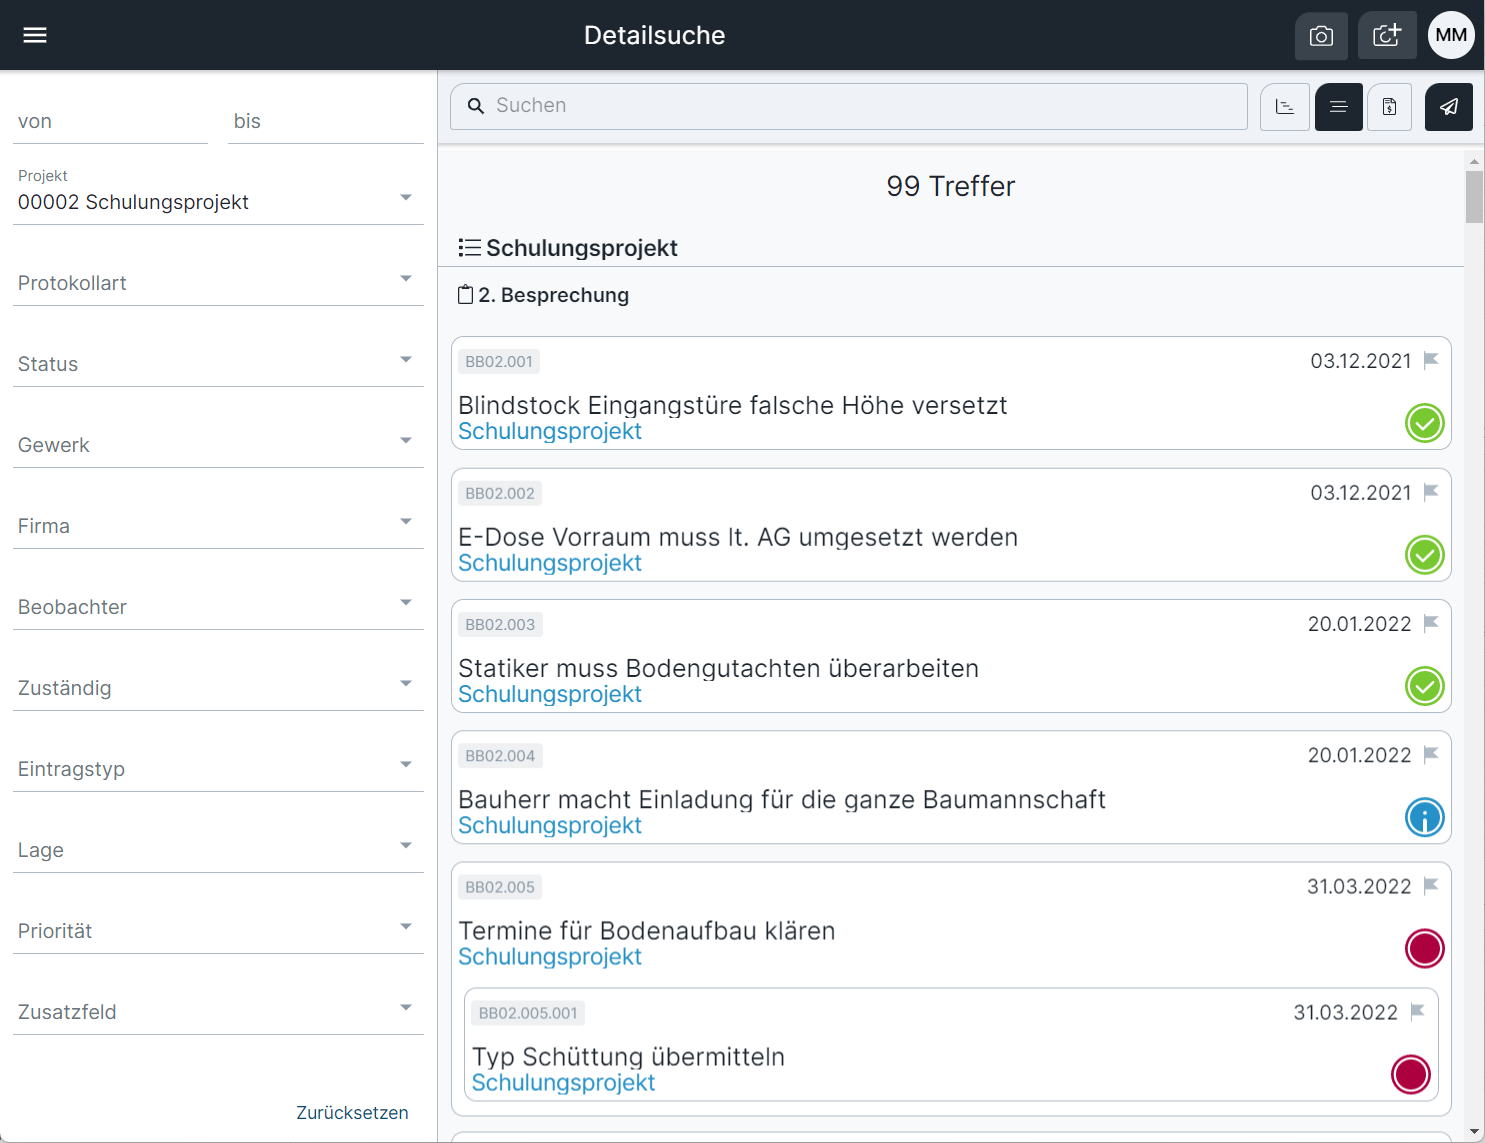1485x1143 pixels.
Task: Click the paper plane send button
Action: [x=1449, y=107]
